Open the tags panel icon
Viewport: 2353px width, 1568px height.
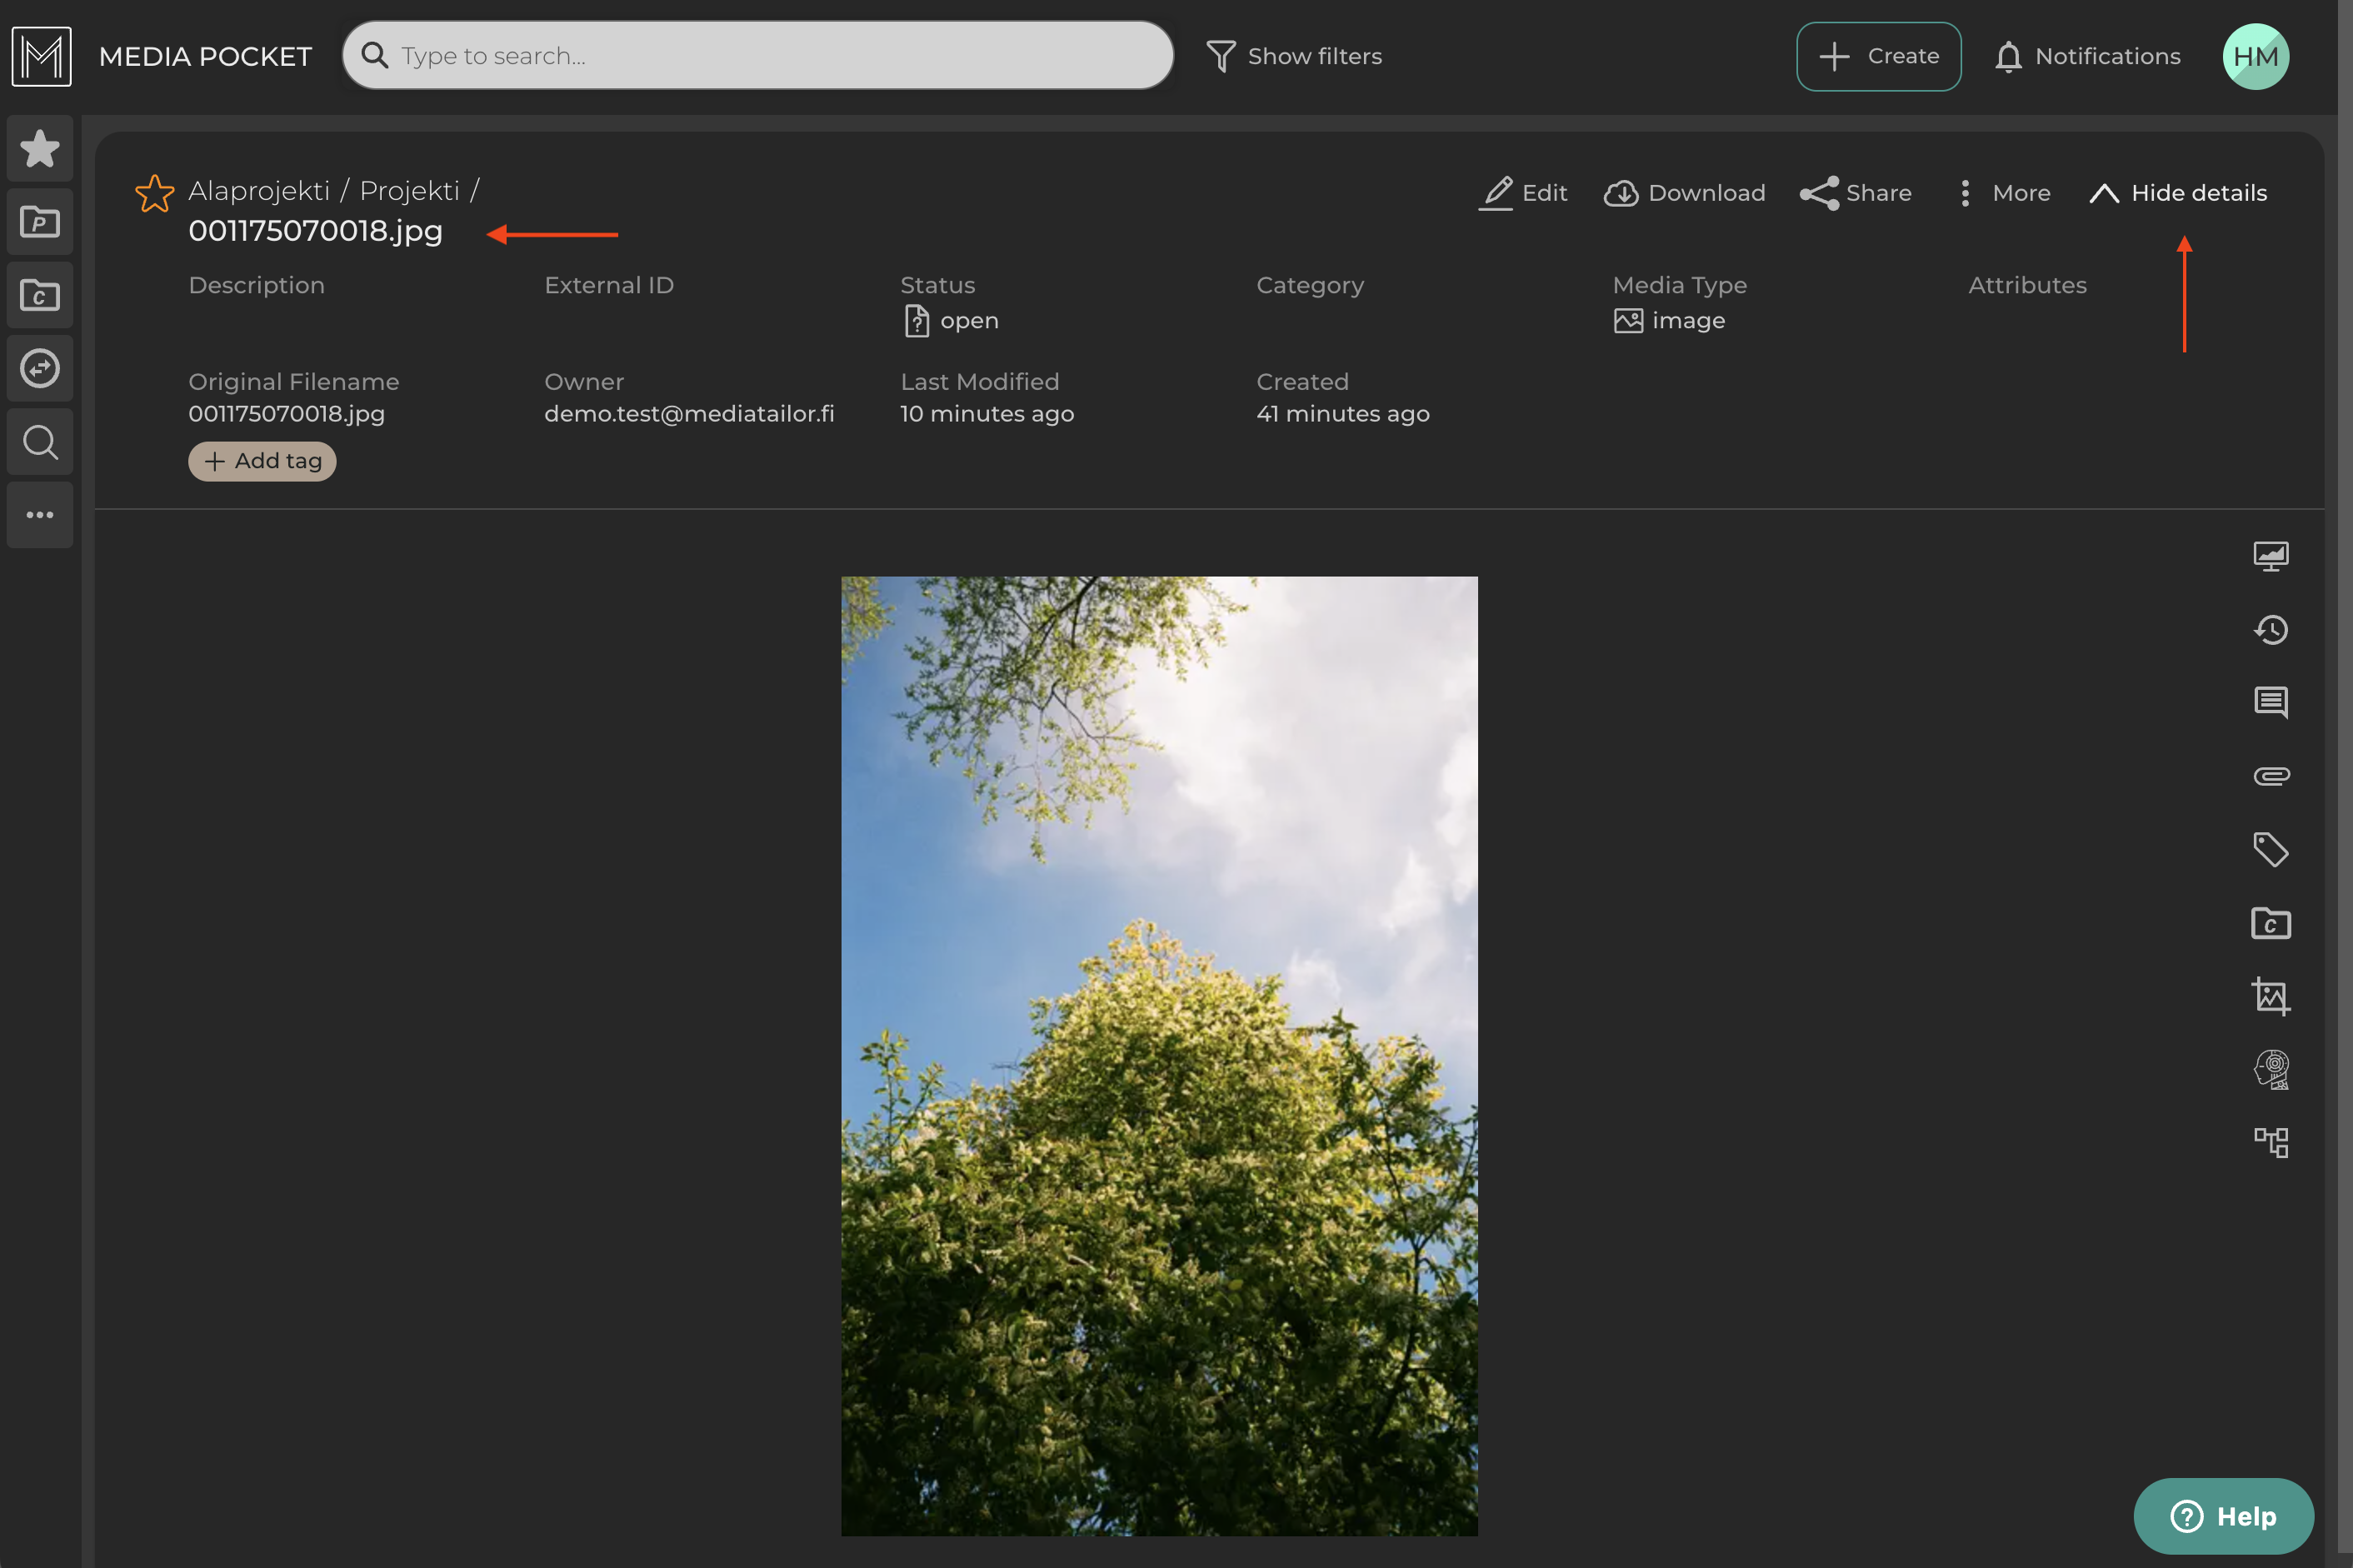pos(2270,849)
